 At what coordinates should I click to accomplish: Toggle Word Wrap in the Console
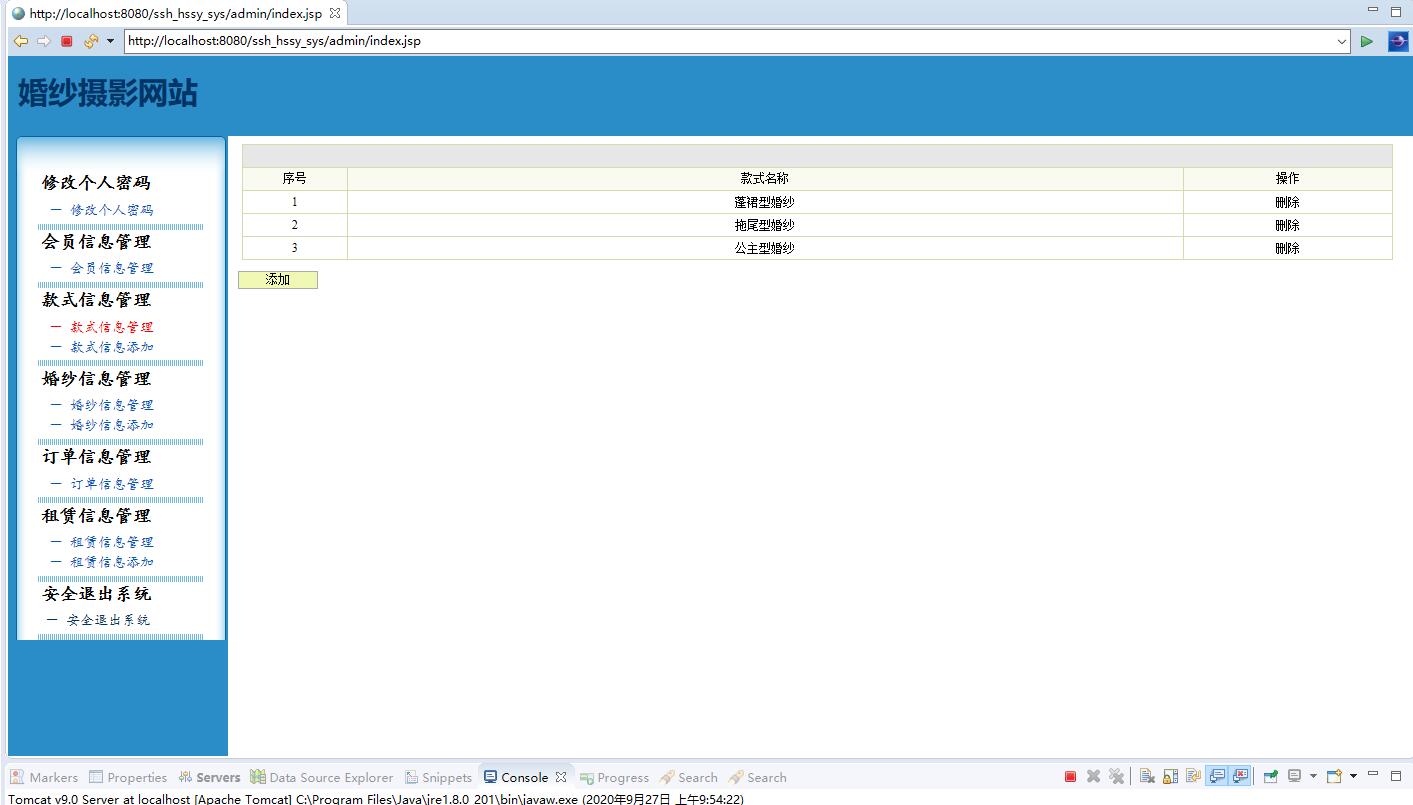pyautogui.click(x=1193, y=776)
